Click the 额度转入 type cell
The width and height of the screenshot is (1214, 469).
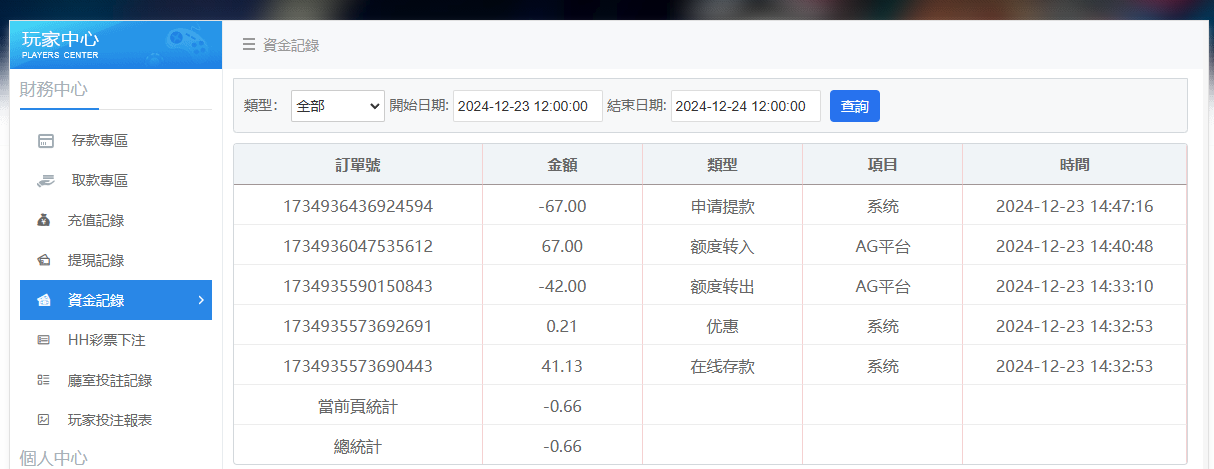[722, 246]
